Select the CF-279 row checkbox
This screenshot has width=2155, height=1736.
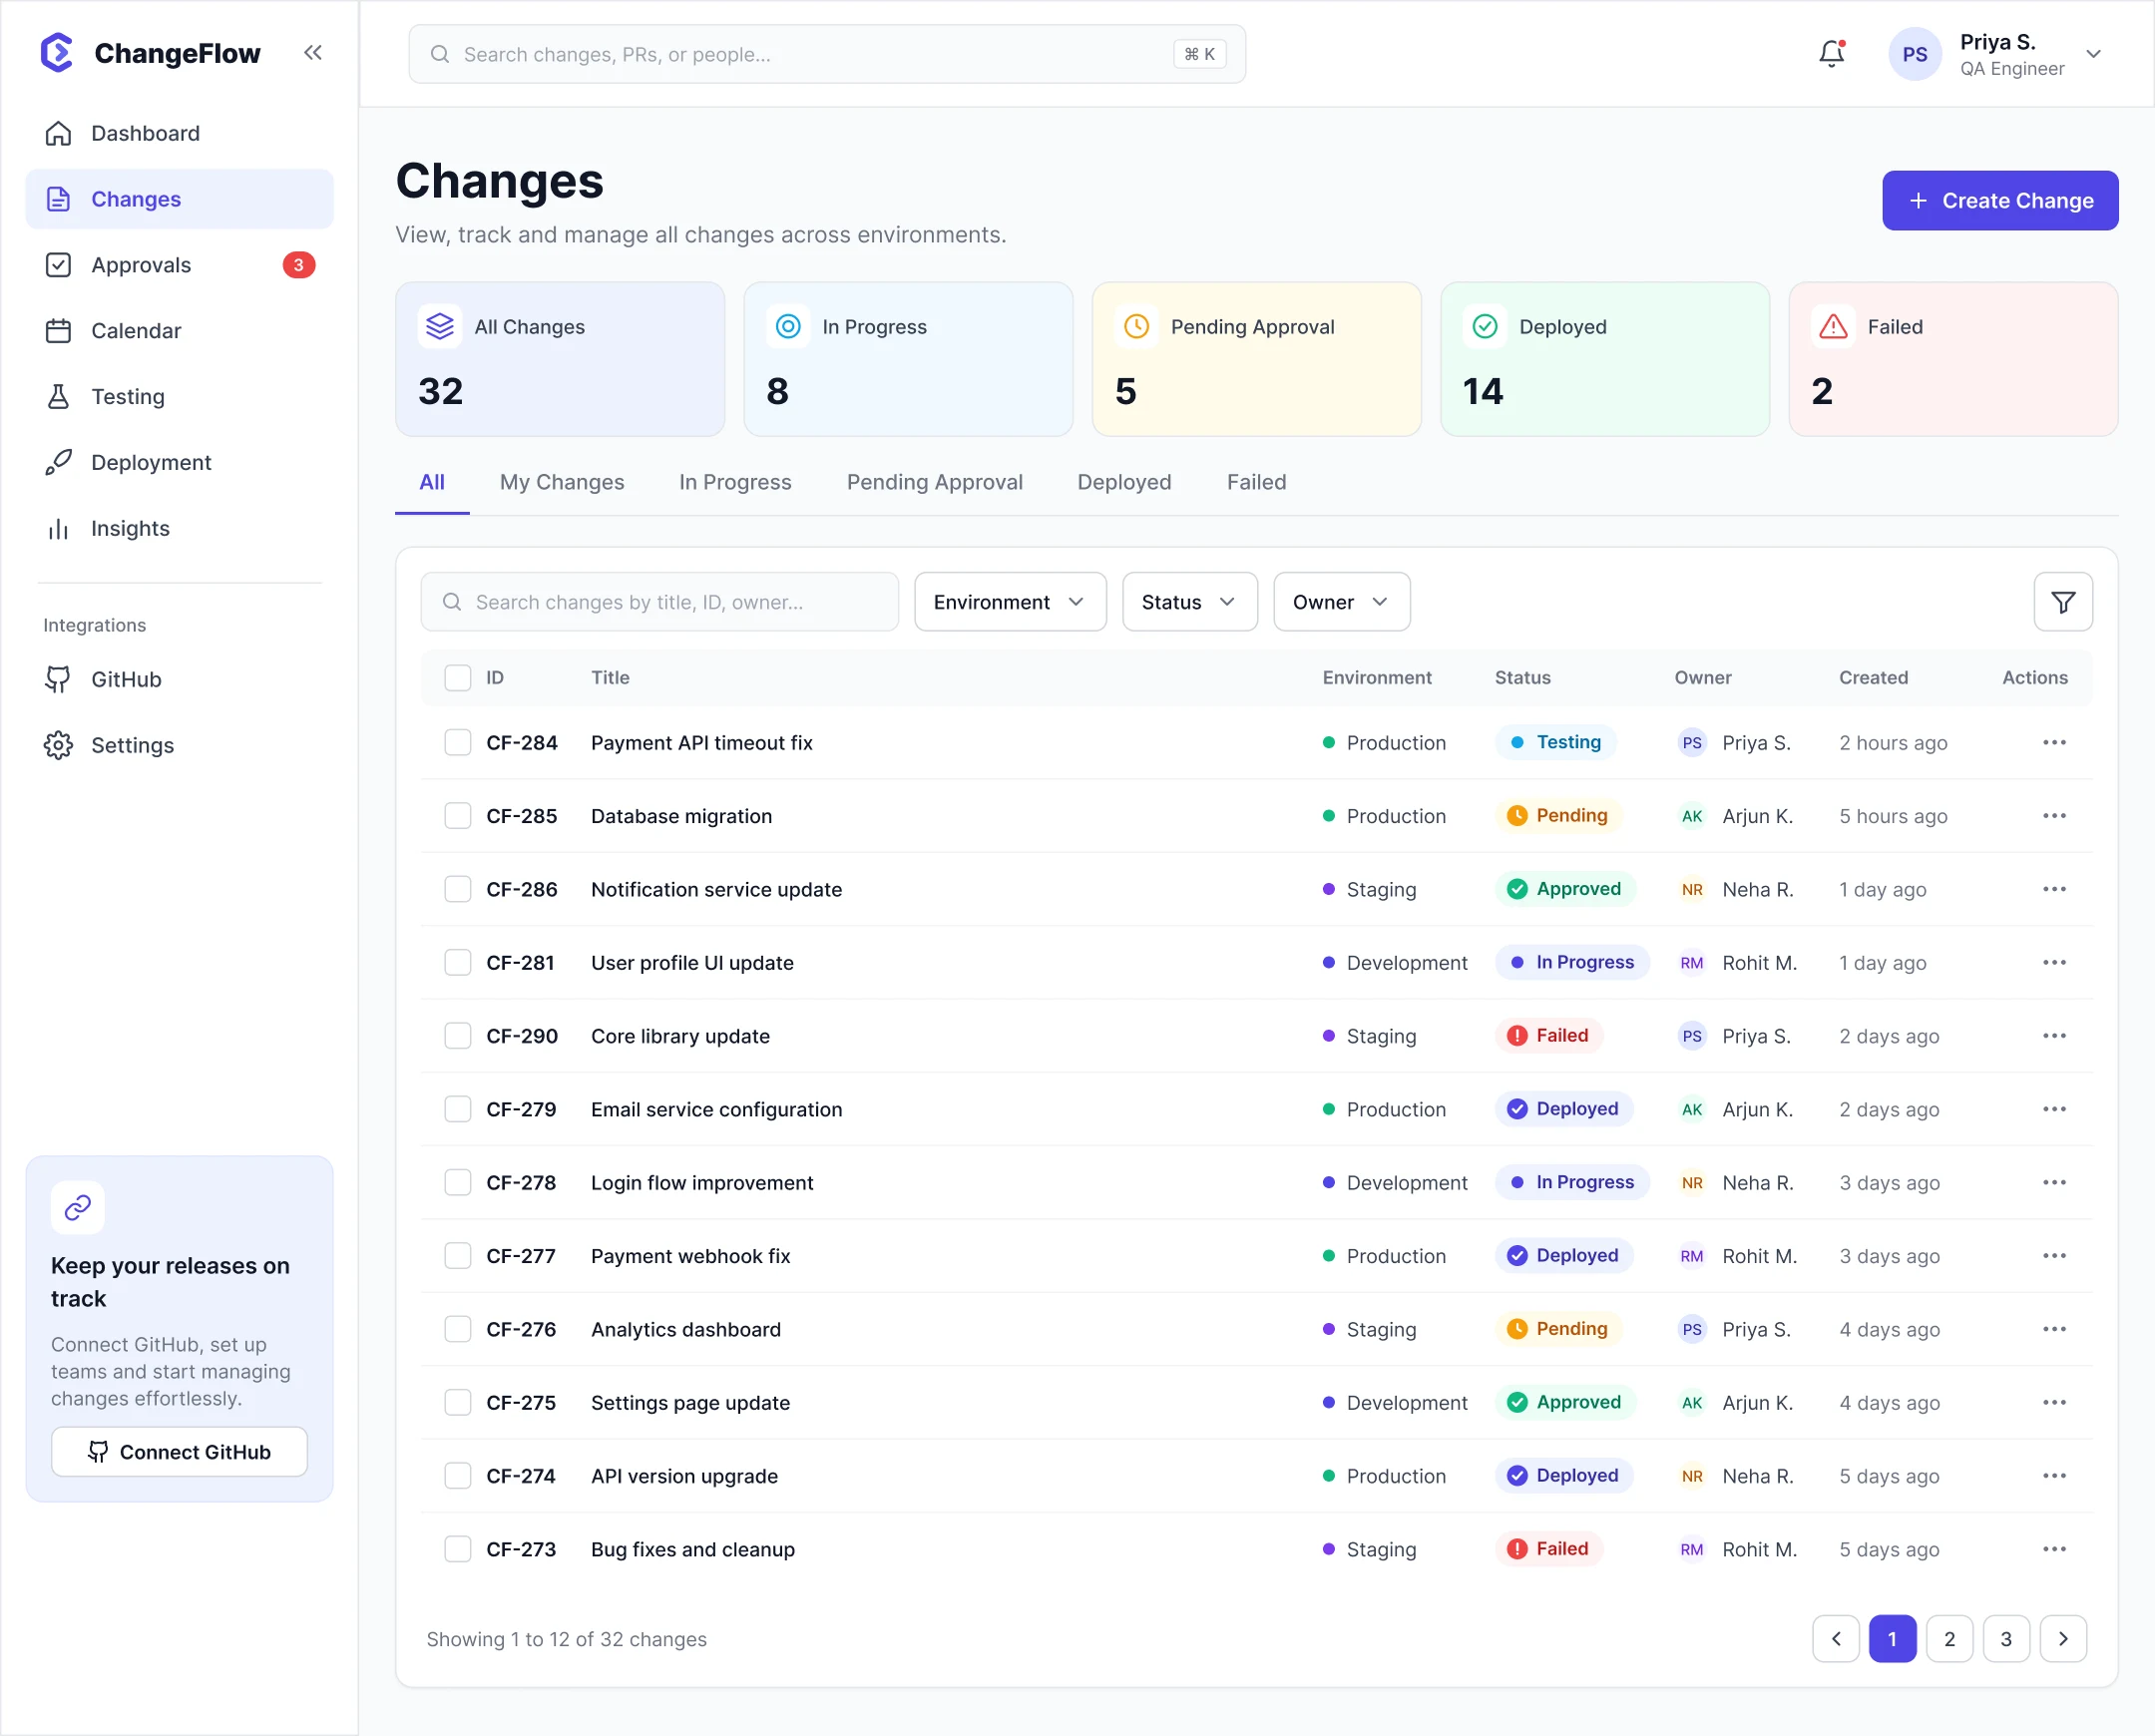point(457,1109)
